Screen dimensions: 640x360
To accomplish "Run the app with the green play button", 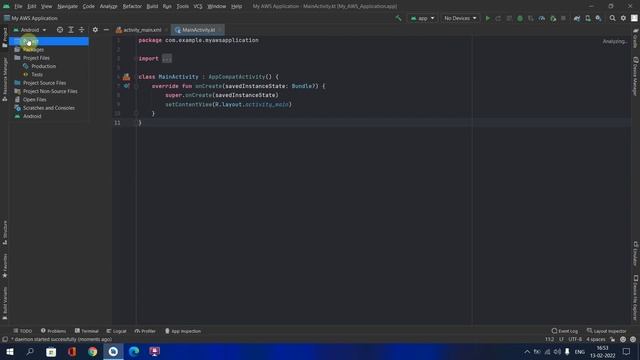I will (487, 18).
